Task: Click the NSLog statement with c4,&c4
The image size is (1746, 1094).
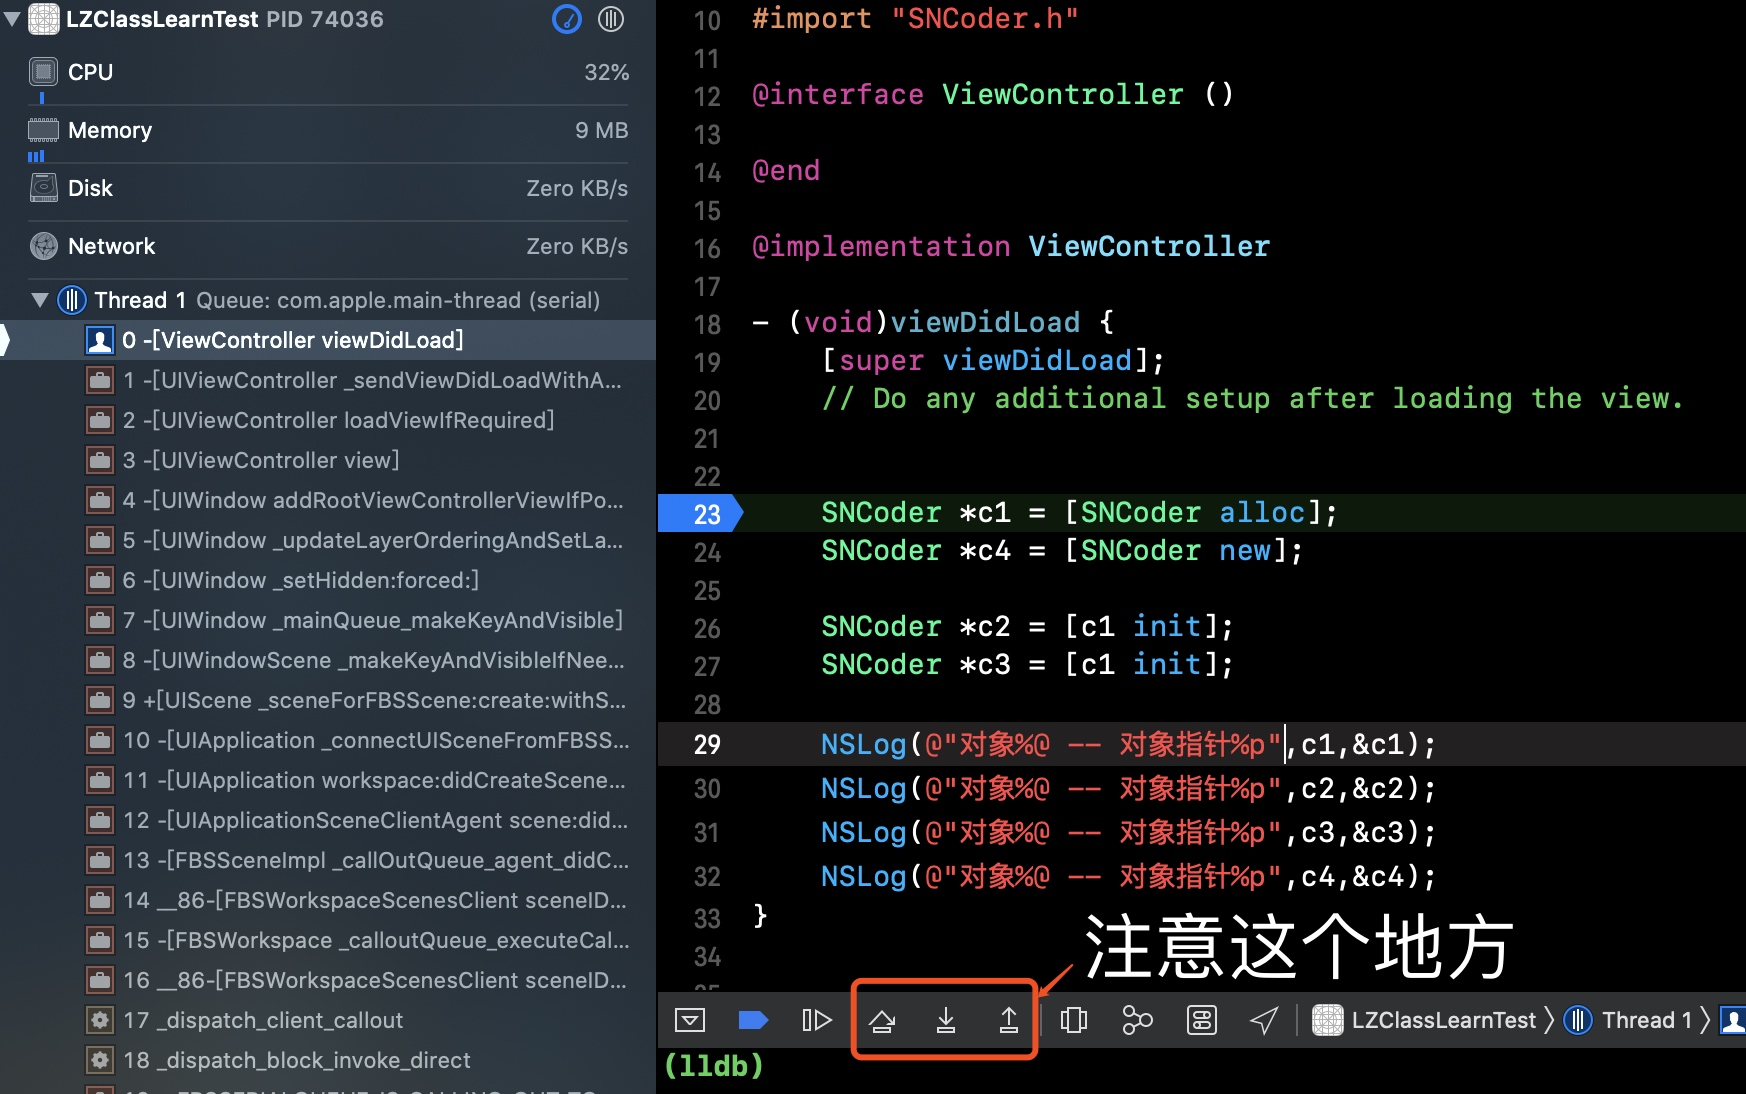Action: pos(1128,877)
